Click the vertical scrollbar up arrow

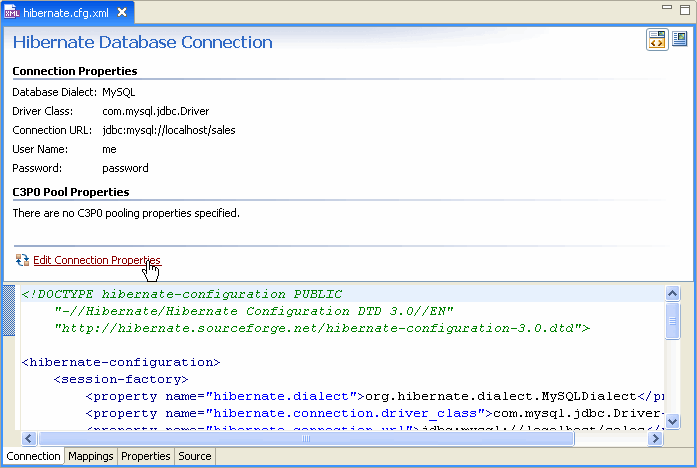click(673, 293)
